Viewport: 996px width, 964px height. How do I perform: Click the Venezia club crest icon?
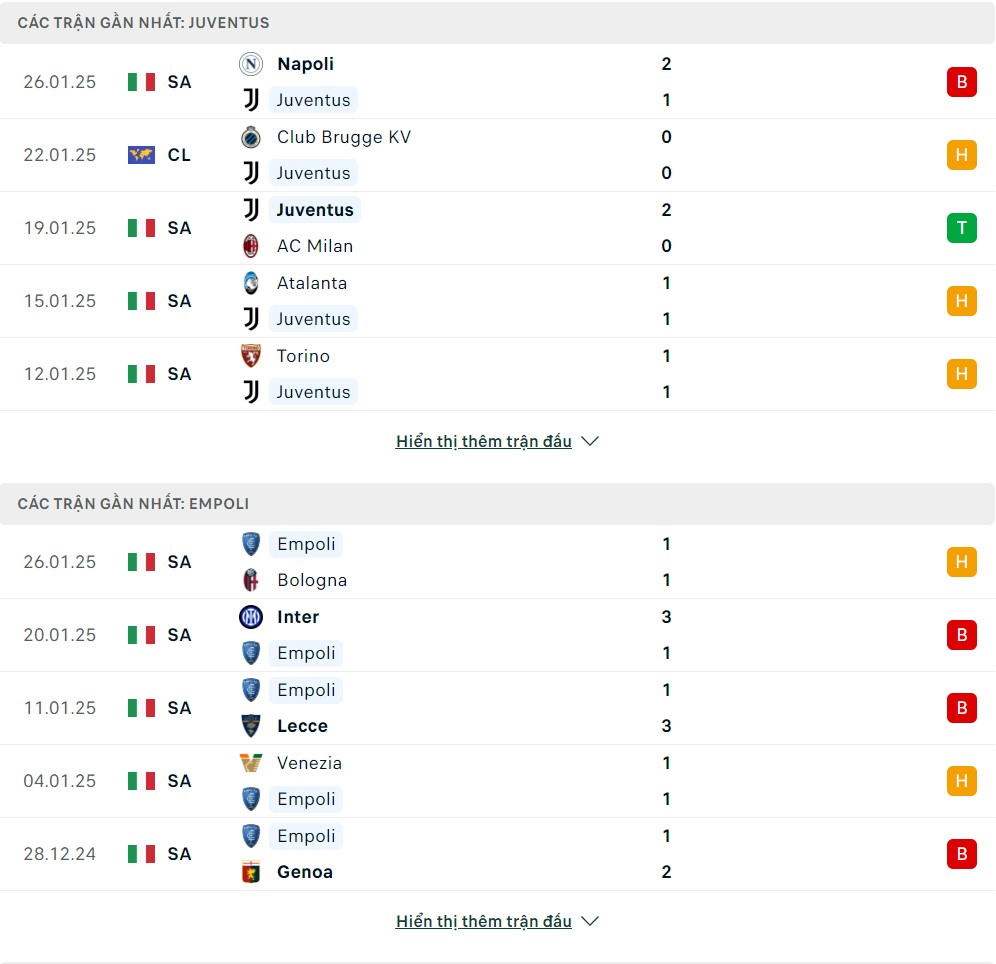(x=251, y=763)
